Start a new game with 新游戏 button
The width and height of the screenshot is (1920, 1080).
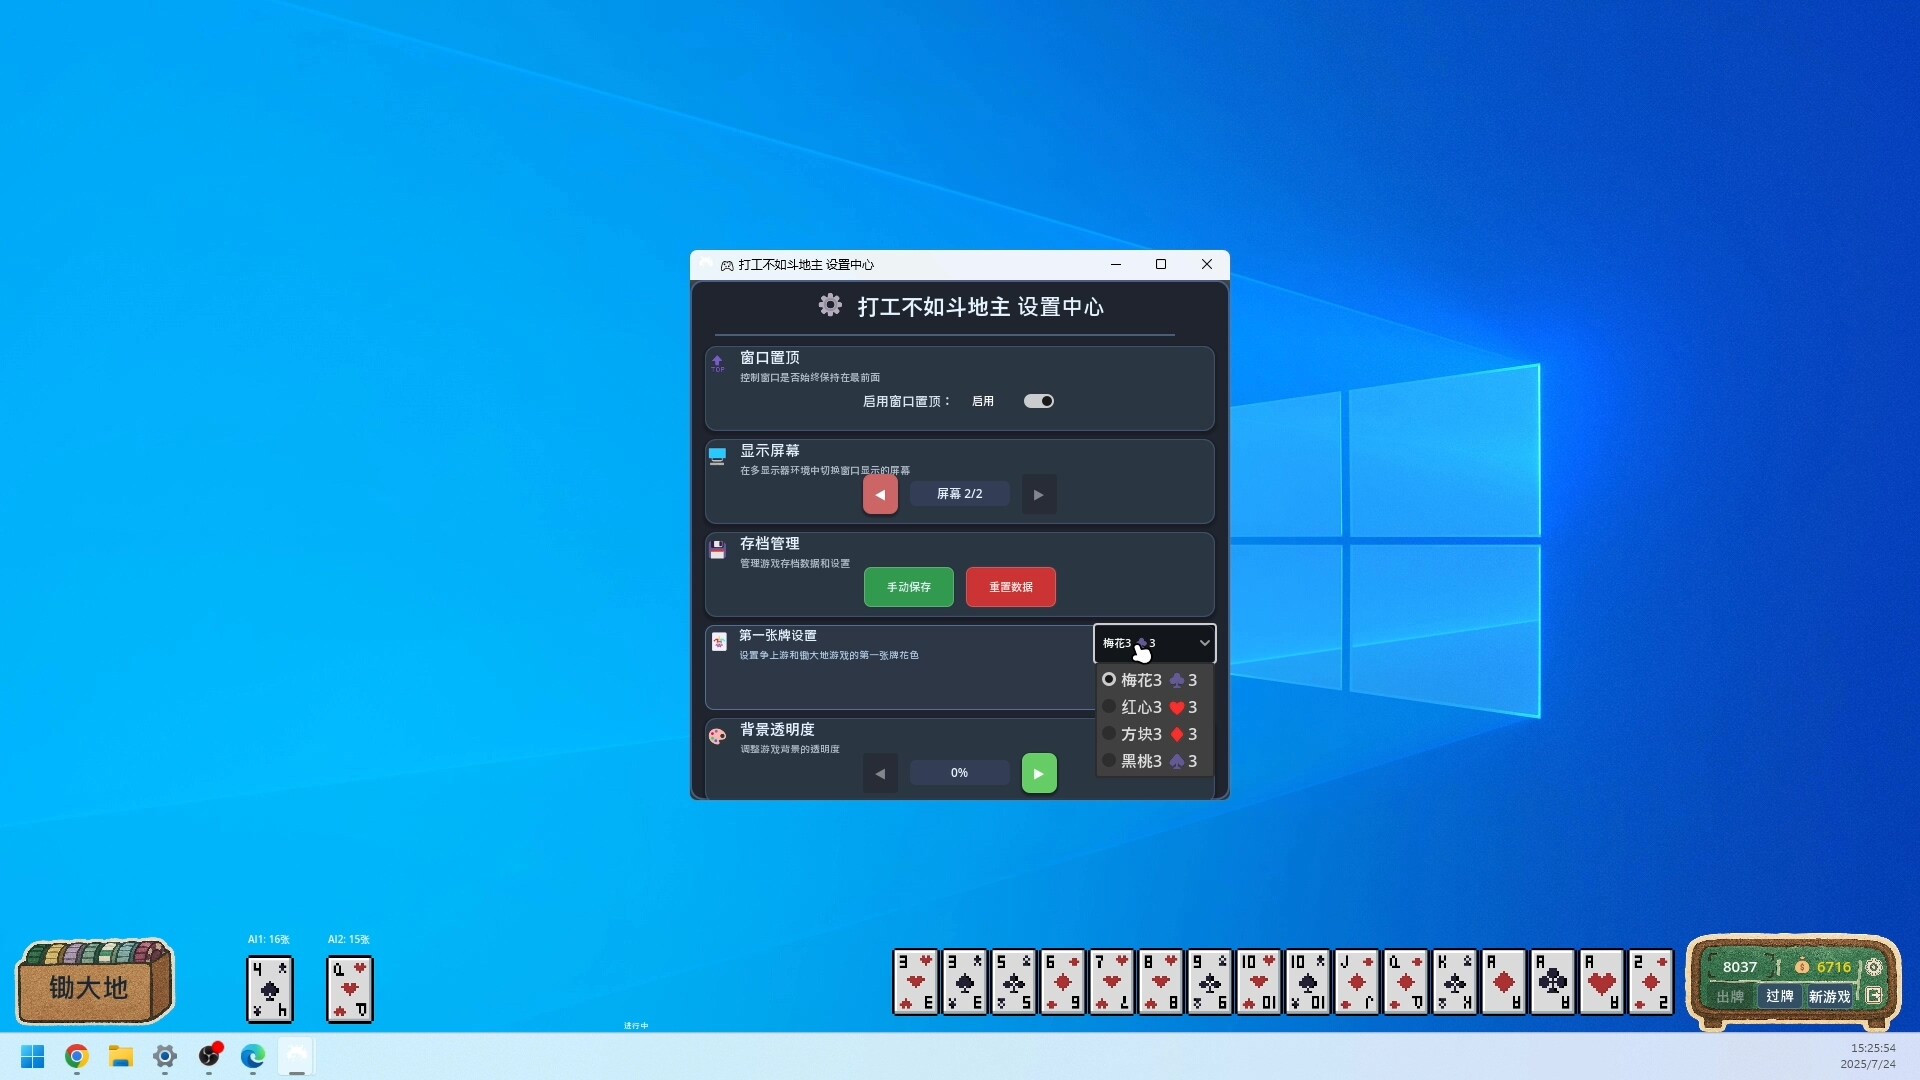pos(1830,997)
